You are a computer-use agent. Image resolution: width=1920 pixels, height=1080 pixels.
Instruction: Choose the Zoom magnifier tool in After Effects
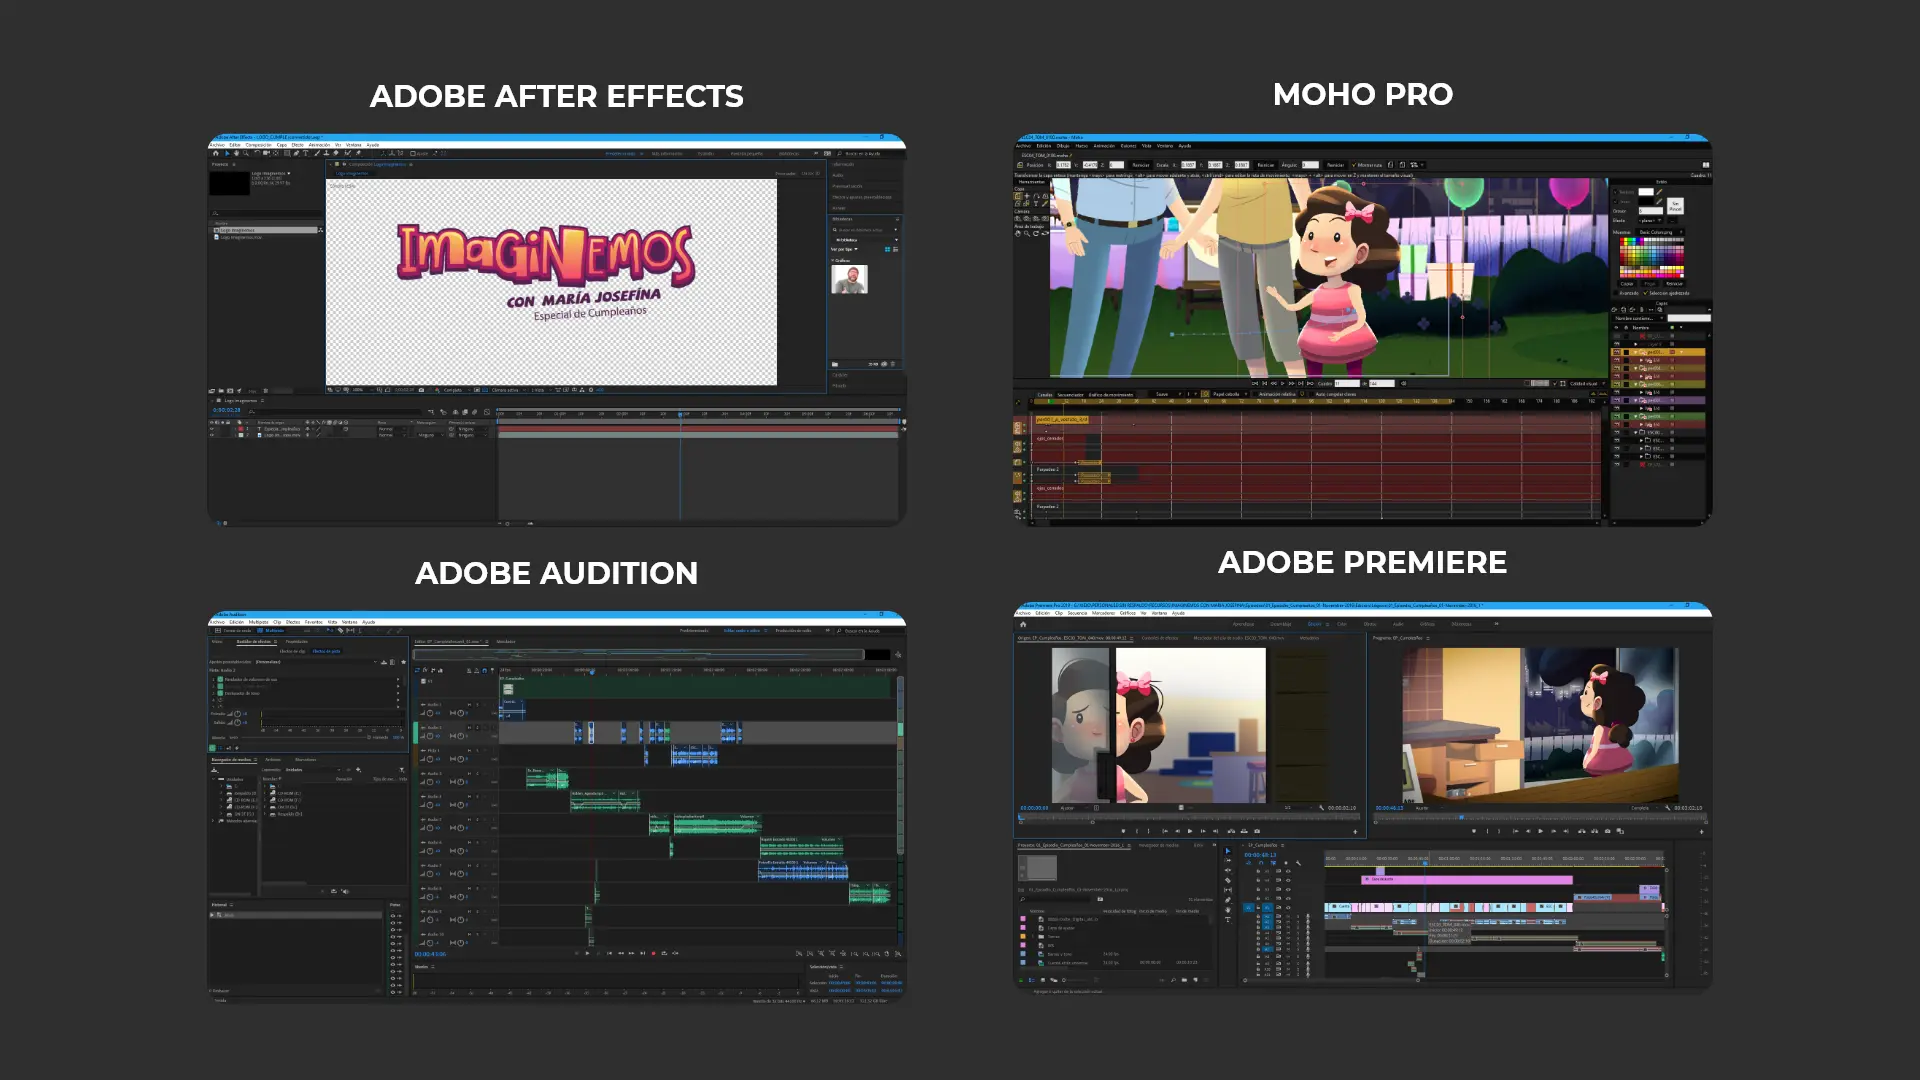246,153
